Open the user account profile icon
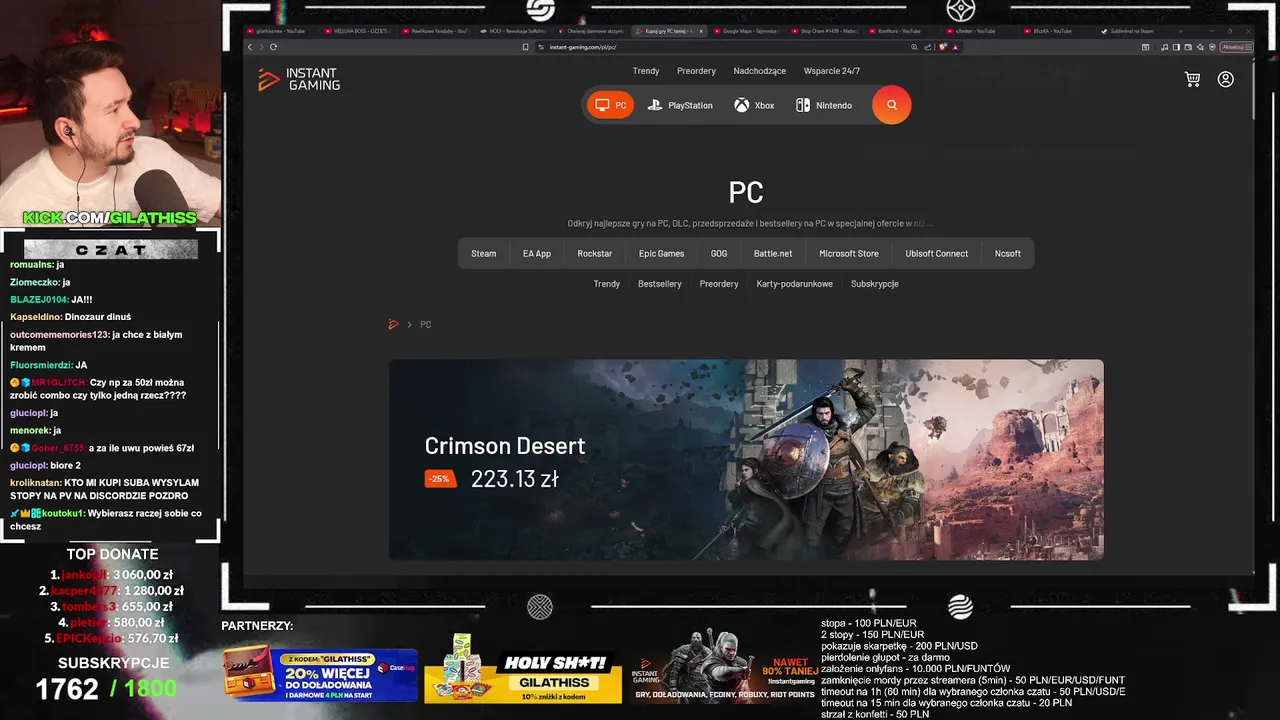This screenshot has height=720, width=1280. 1226,79
